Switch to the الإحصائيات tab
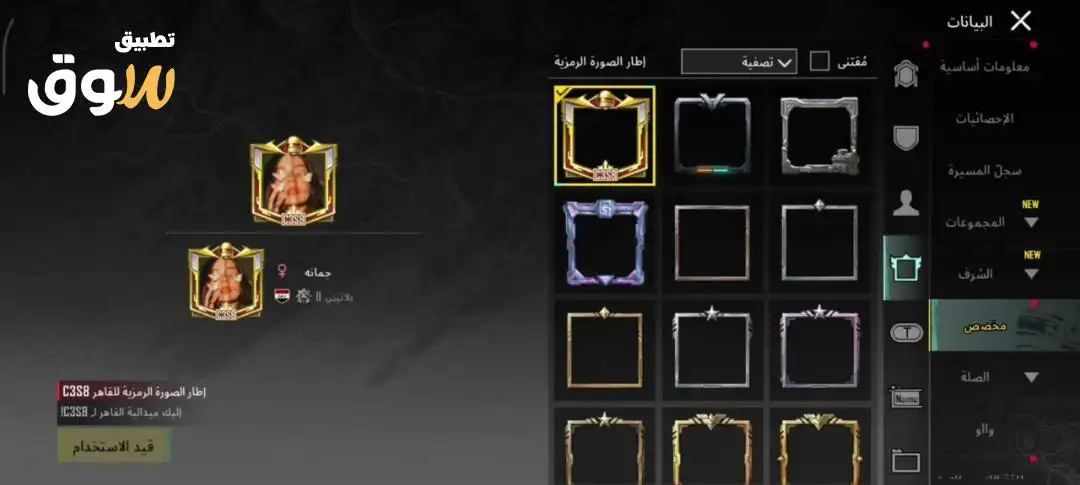Screen dimensions: 1080x485 click(x=985, y=118)
